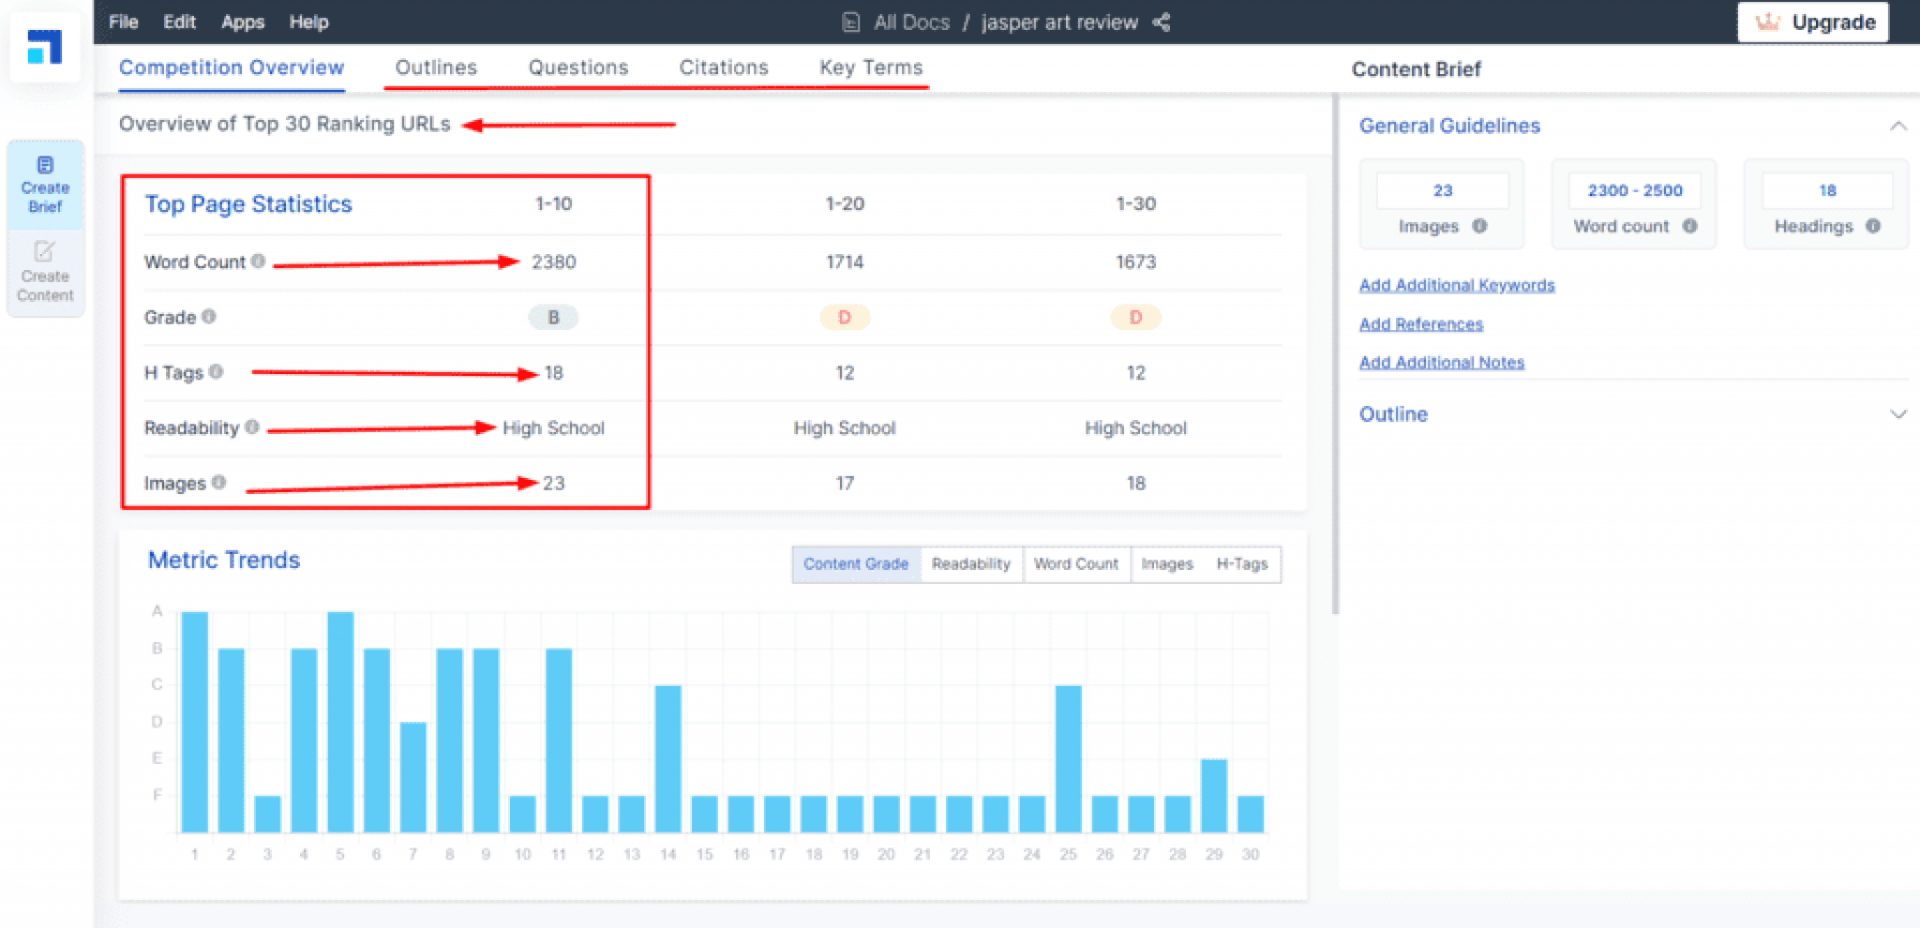Click the Images info icon in statistics table
Viewport: 1920px width, 928px height.
pyautogui.click(x=219, y=482)
